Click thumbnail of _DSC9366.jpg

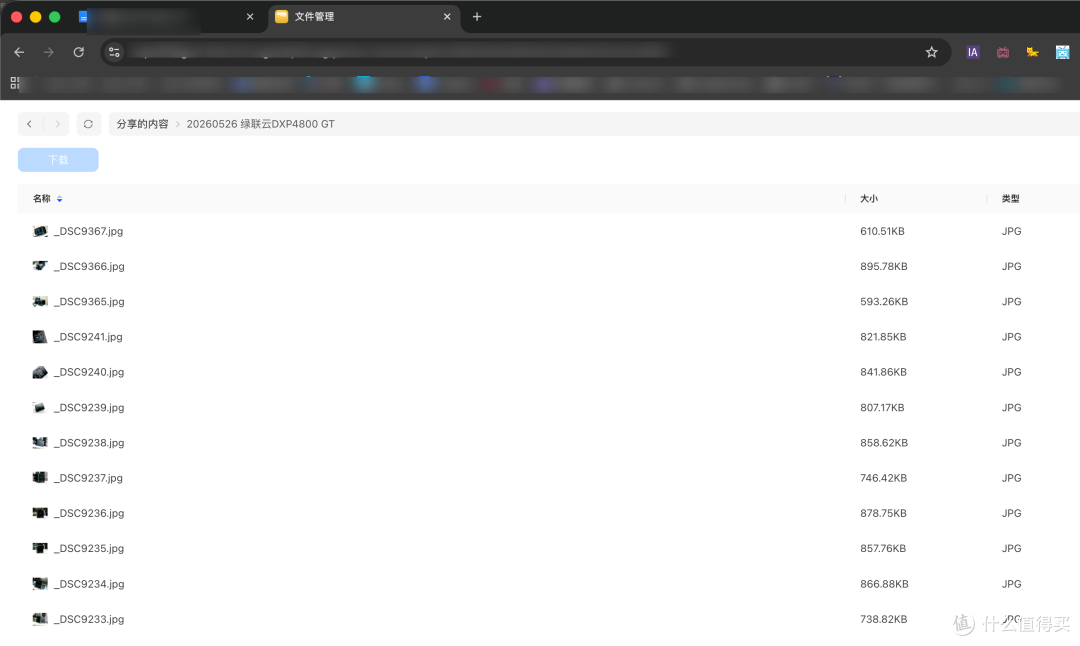pos(40,266)
